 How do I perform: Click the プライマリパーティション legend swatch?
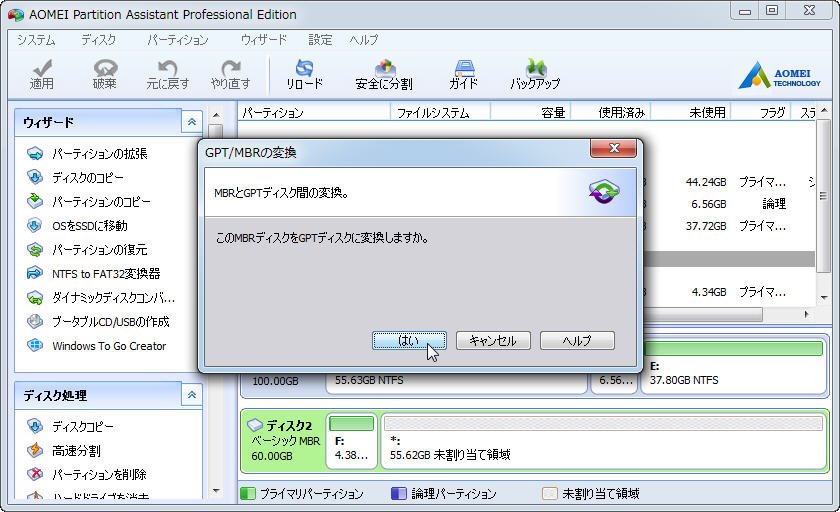point(248,494)
